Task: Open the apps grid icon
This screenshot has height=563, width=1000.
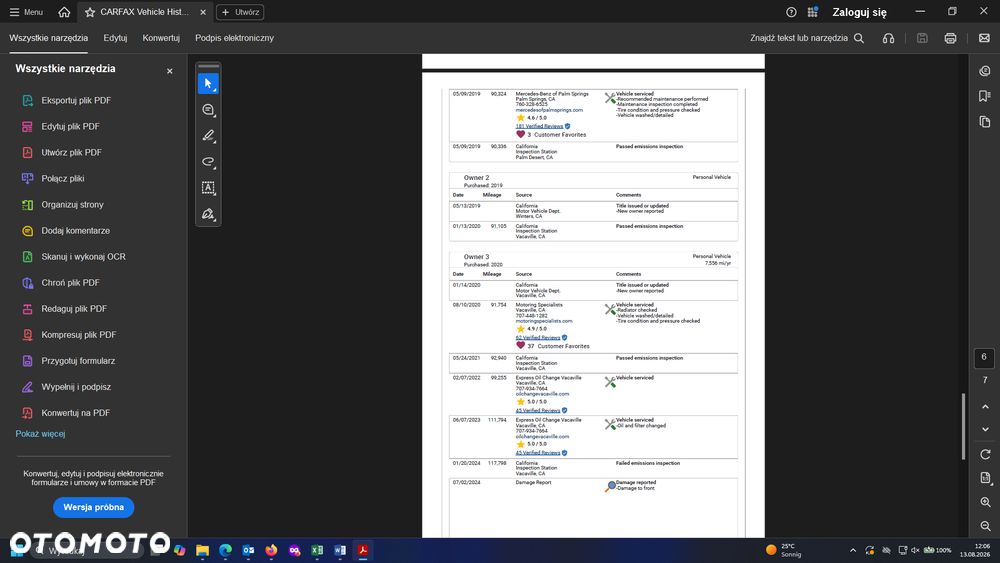Action: [x=812, y=12]
